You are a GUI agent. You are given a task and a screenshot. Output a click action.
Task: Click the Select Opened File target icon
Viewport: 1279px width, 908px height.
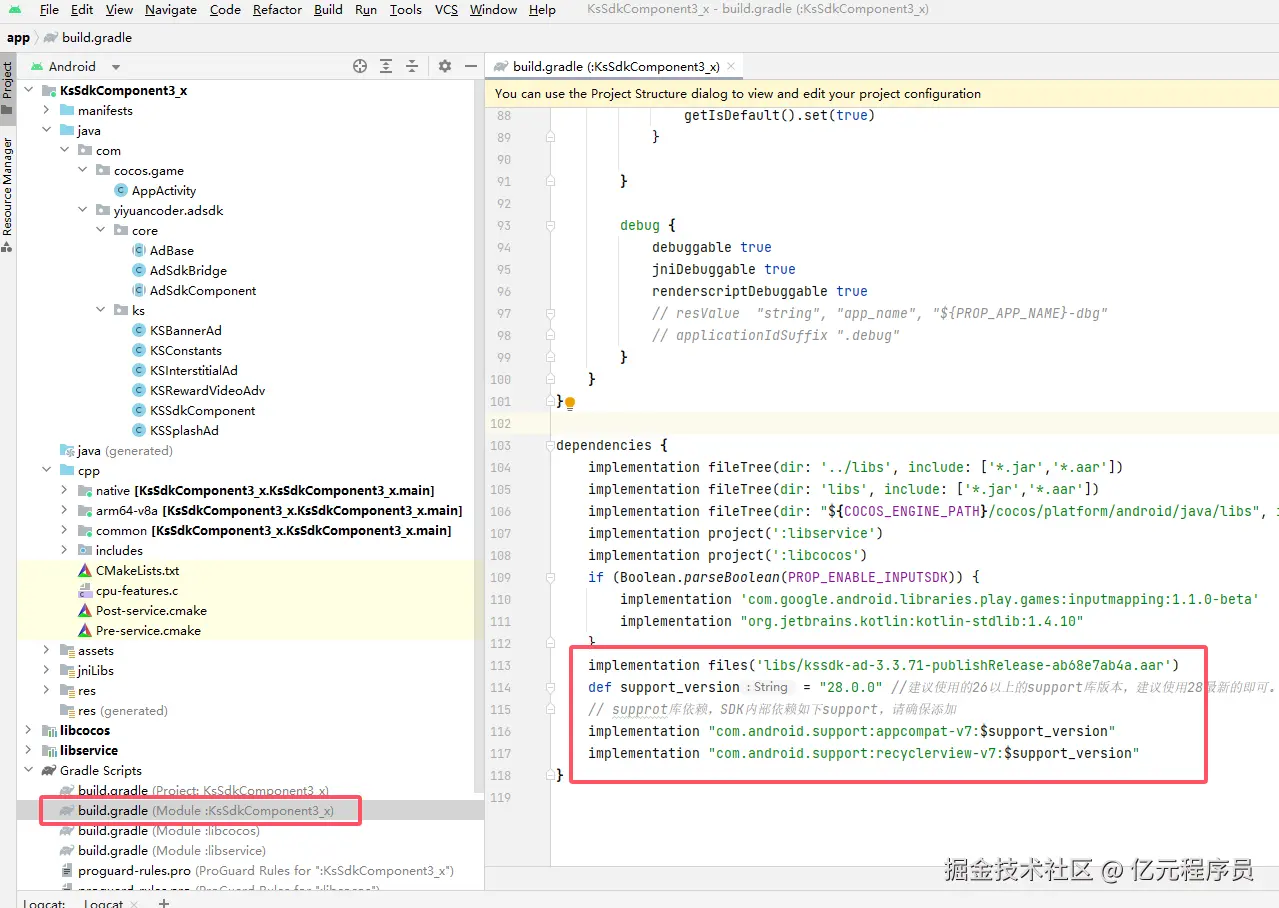[360, 66]
